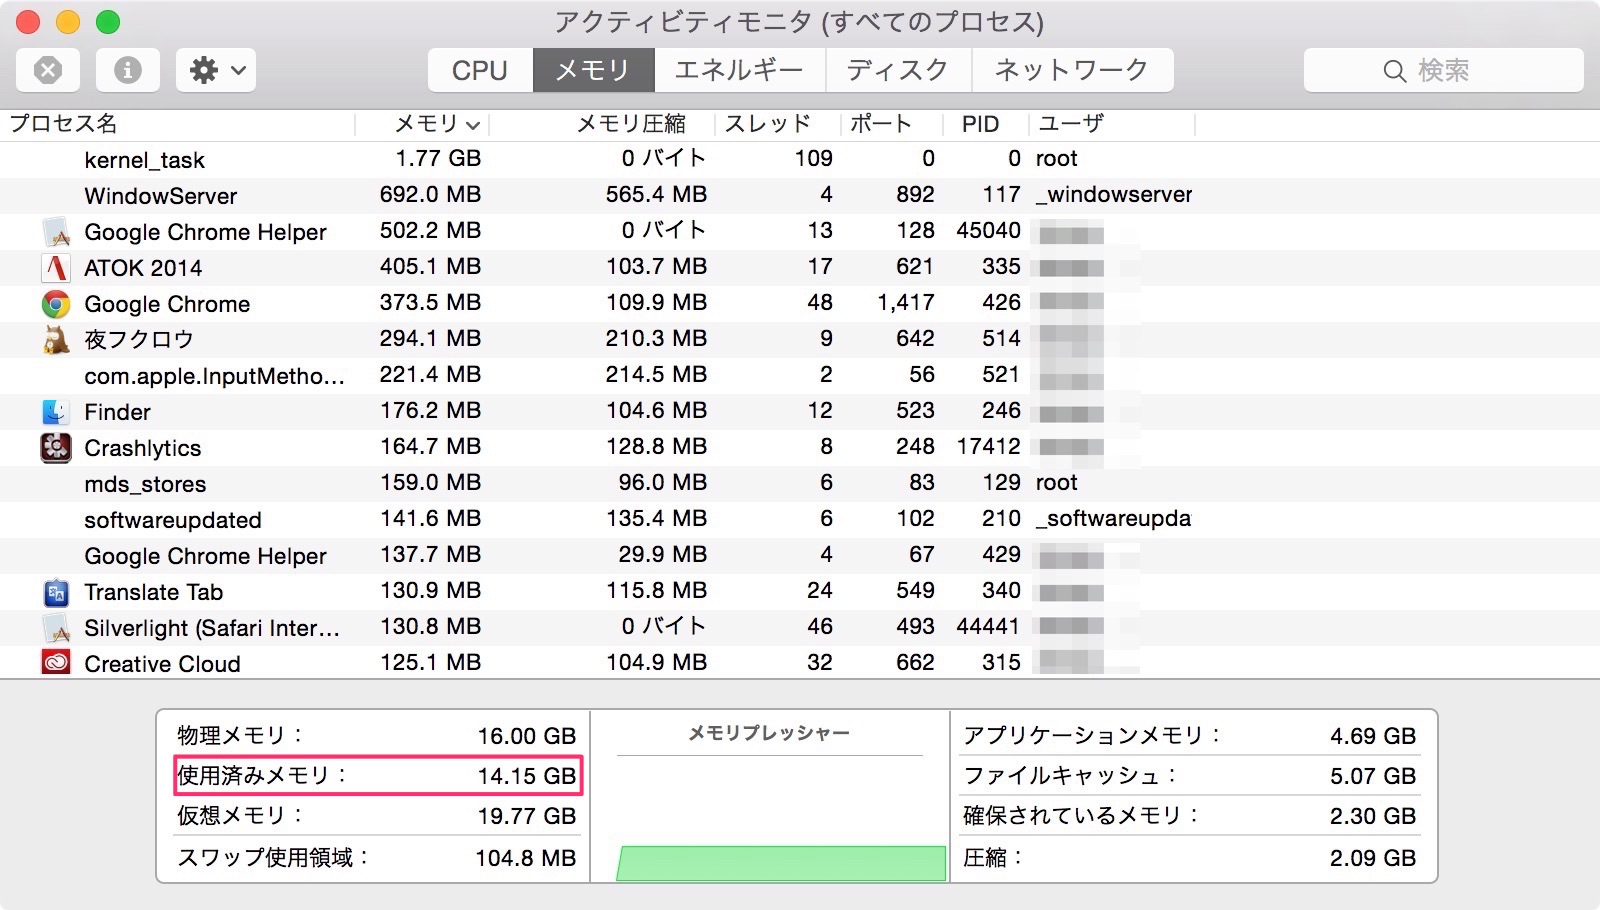Switch to the CPU tab

(x=480, y=70)
